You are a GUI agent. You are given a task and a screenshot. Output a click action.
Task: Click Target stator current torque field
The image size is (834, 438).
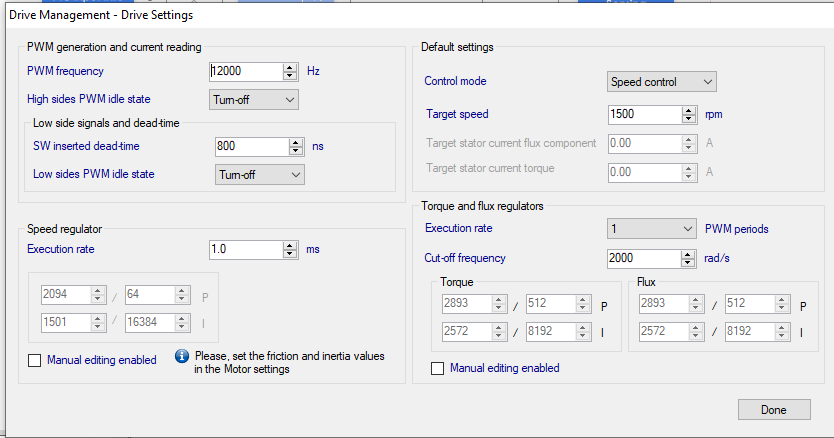click(646, 172)
